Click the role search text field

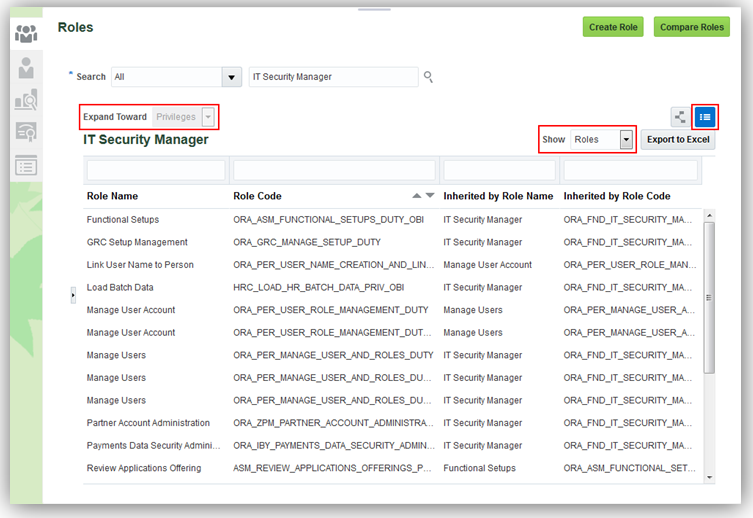pos(333,77)
